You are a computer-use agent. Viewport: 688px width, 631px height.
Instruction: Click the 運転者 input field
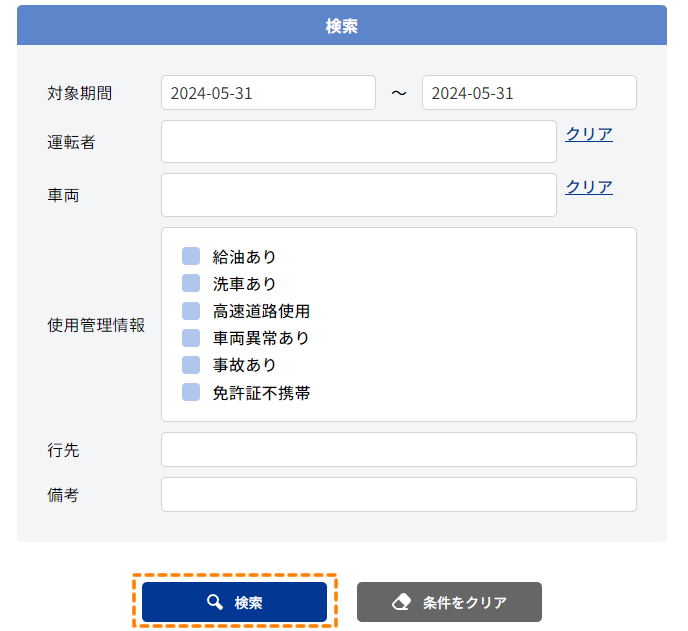pyautogui.click(x=358, y=142)
